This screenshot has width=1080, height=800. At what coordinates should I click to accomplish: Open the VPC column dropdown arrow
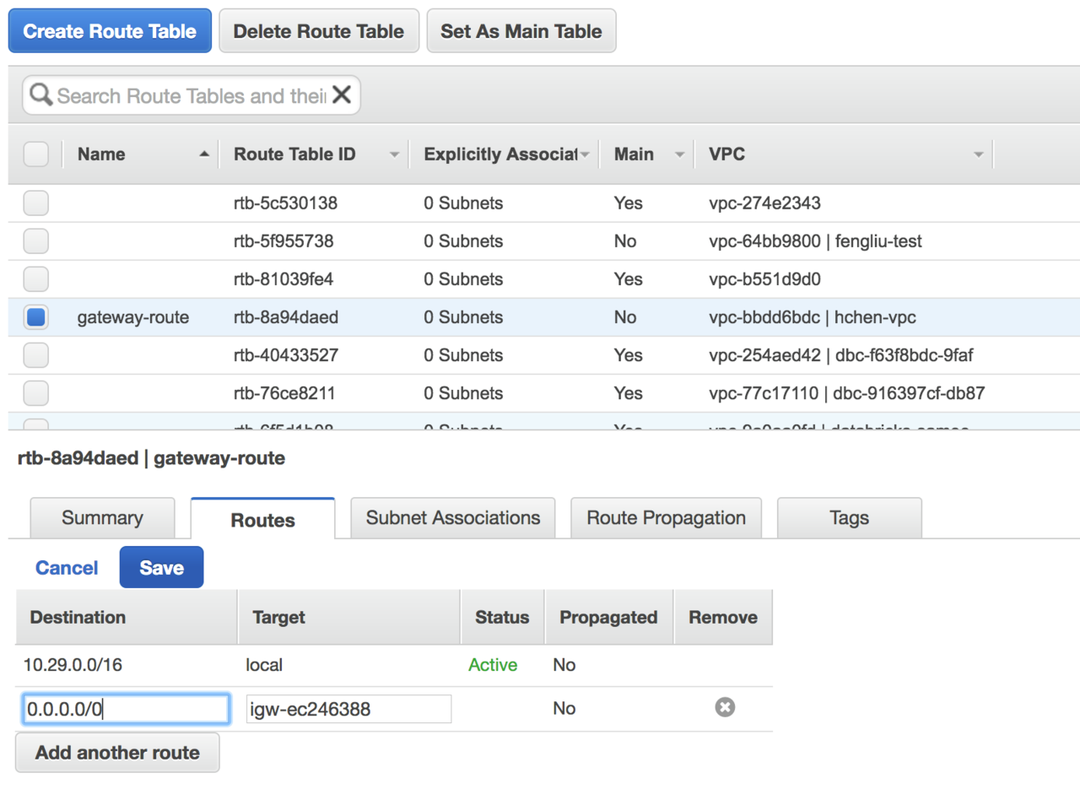click(x=978, y=155)
